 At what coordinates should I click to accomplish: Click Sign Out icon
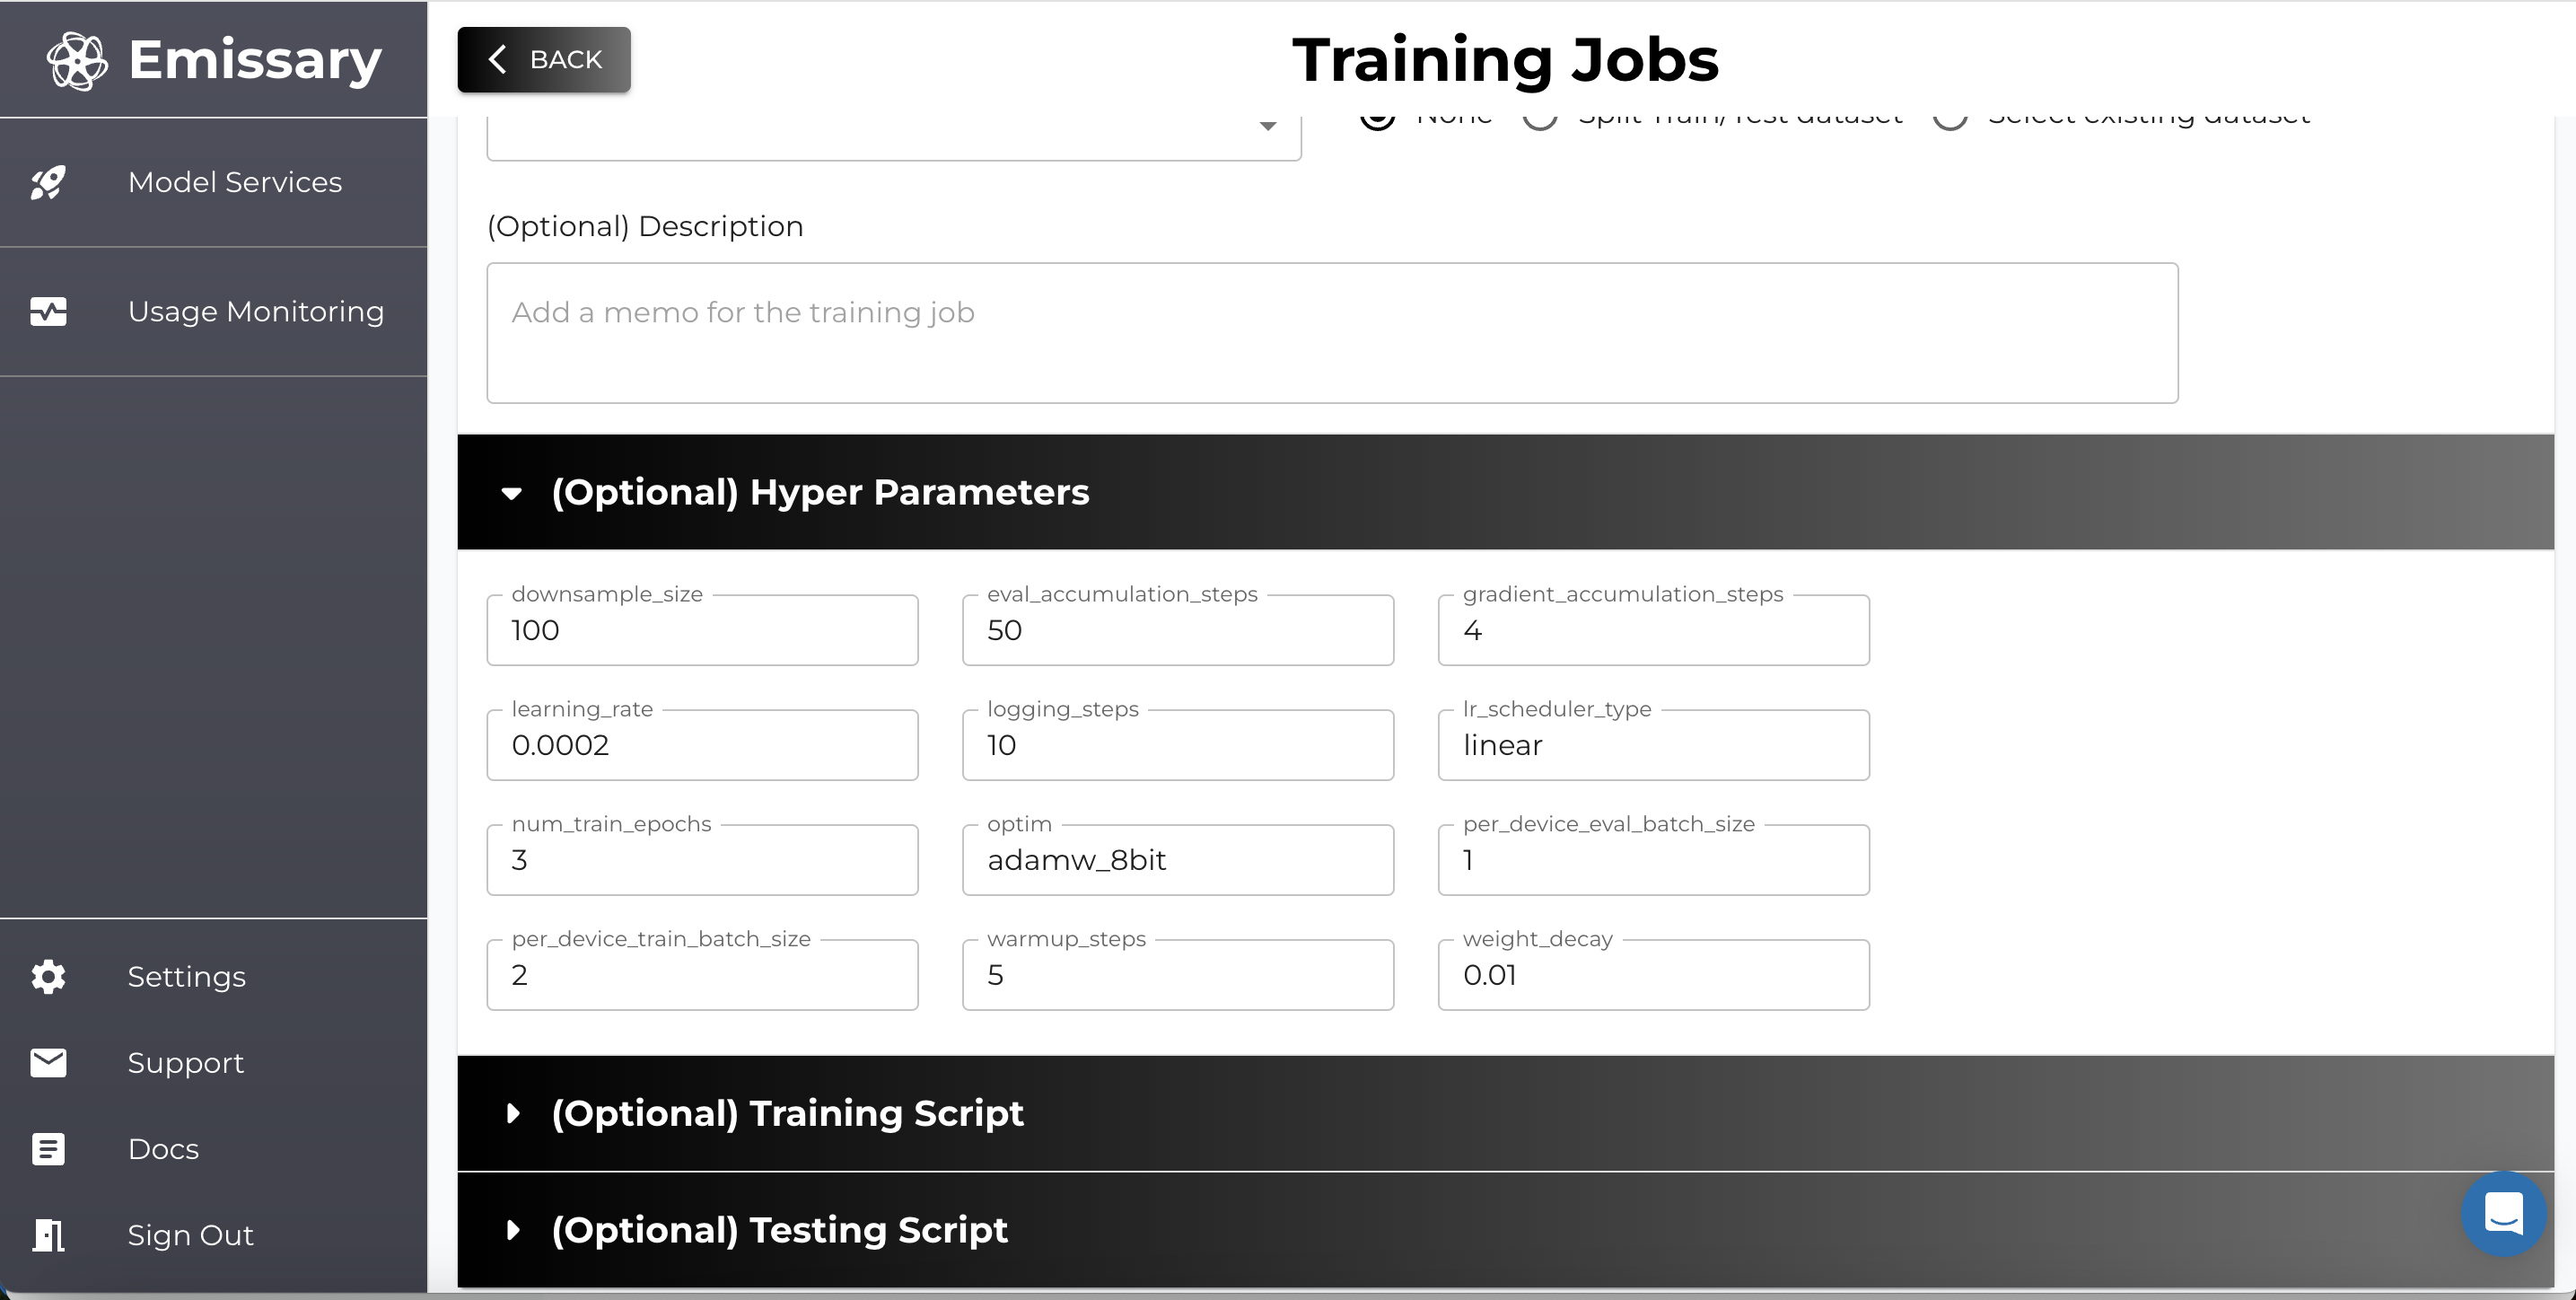(x=47, y=1234)
